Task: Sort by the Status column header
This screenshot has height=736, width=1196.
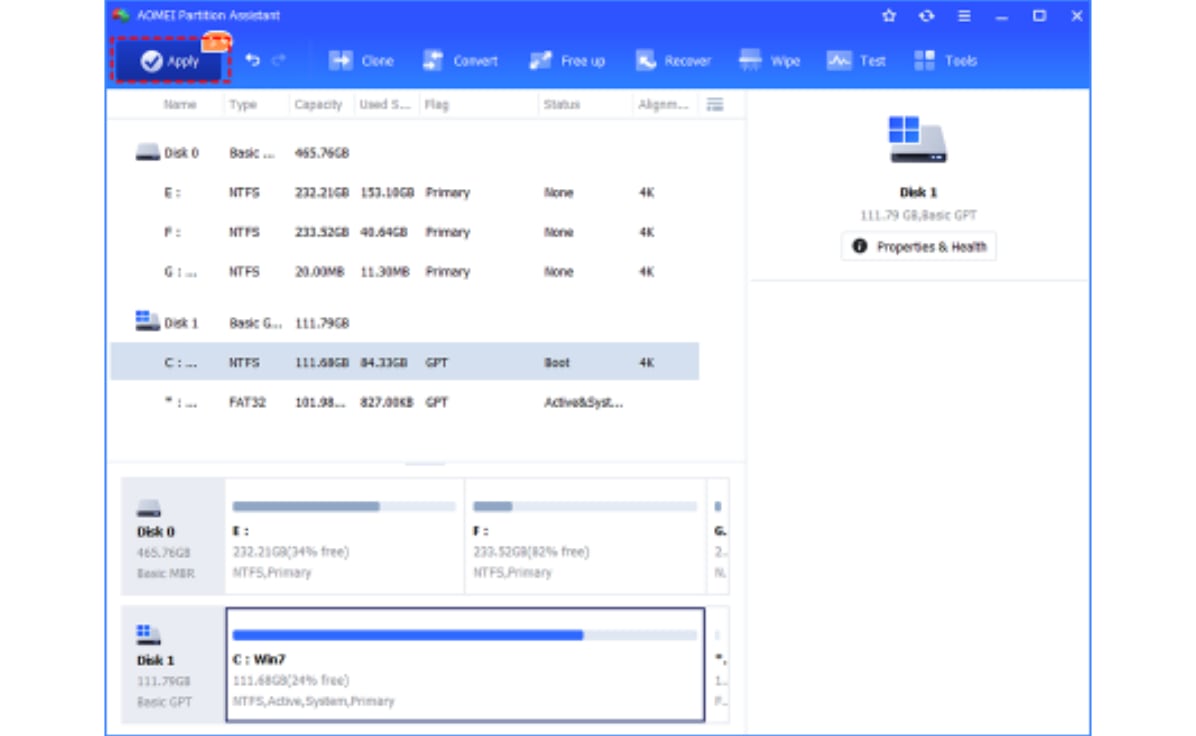Action: (x=561, y=104)
